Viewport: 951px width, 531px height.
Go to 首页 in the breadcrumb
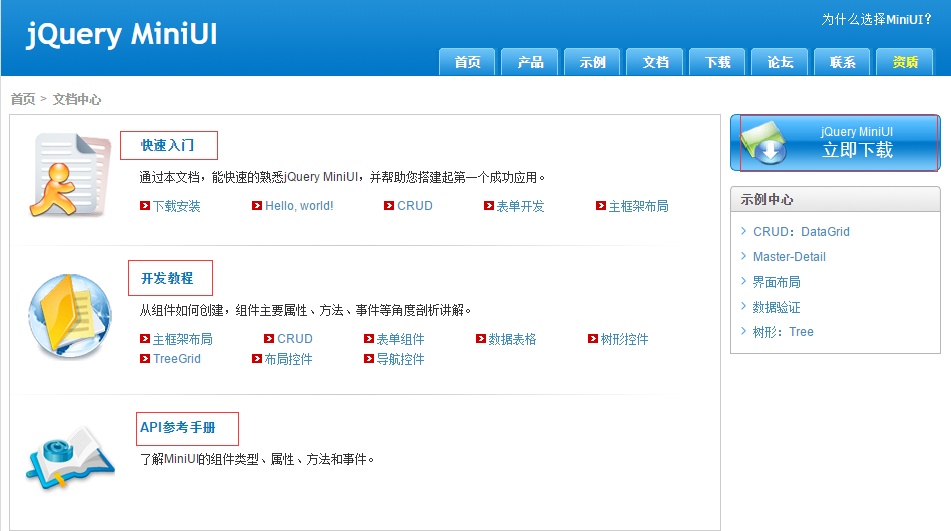point(23,99)
